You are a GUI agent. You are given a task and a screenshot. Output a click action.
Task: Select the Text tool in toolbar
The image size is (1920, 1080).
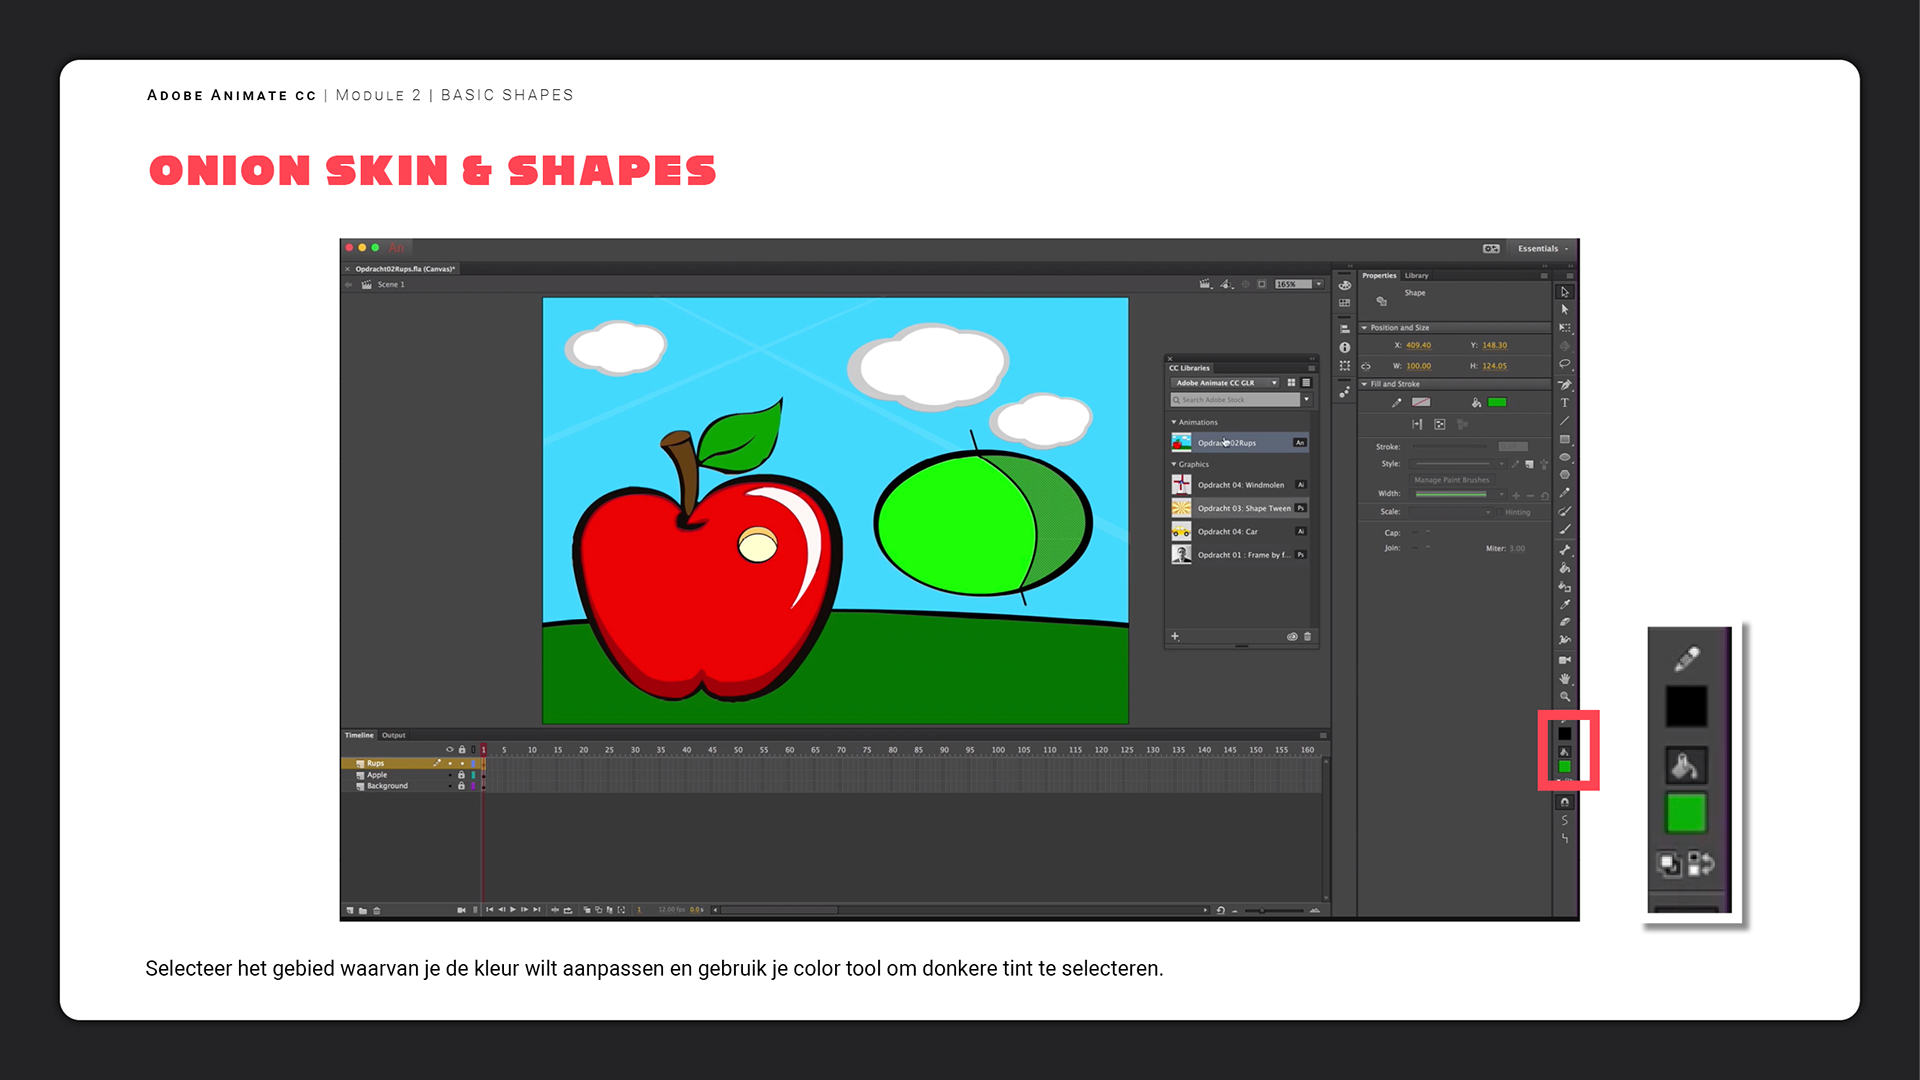click(x=1565, y=403)
